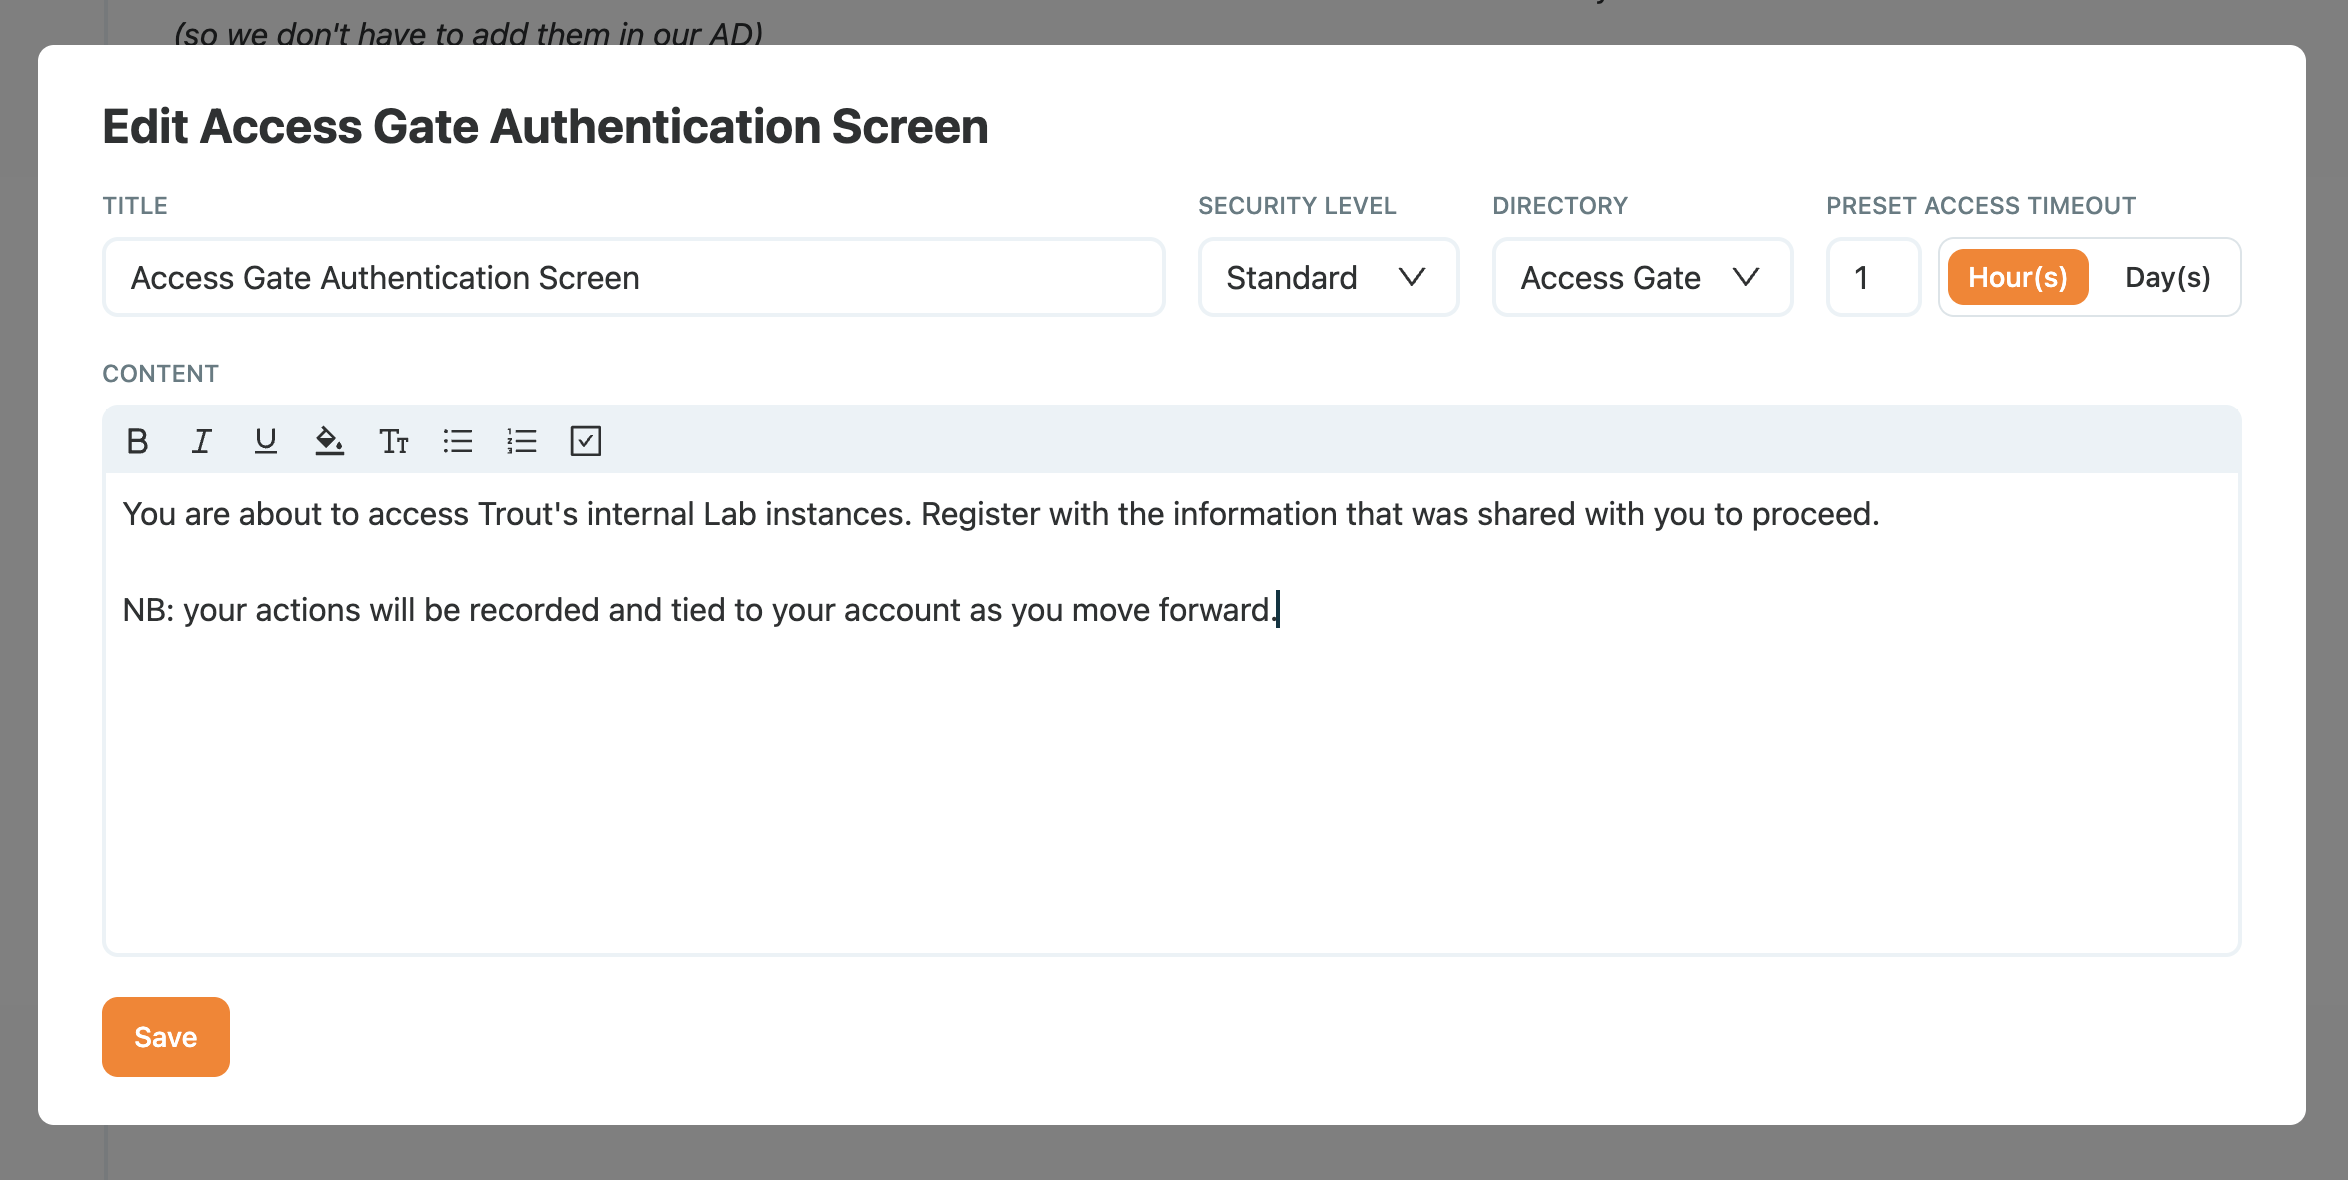Select Hour(s) timeout unit

pyautogui.click(x=2017, y=277)
